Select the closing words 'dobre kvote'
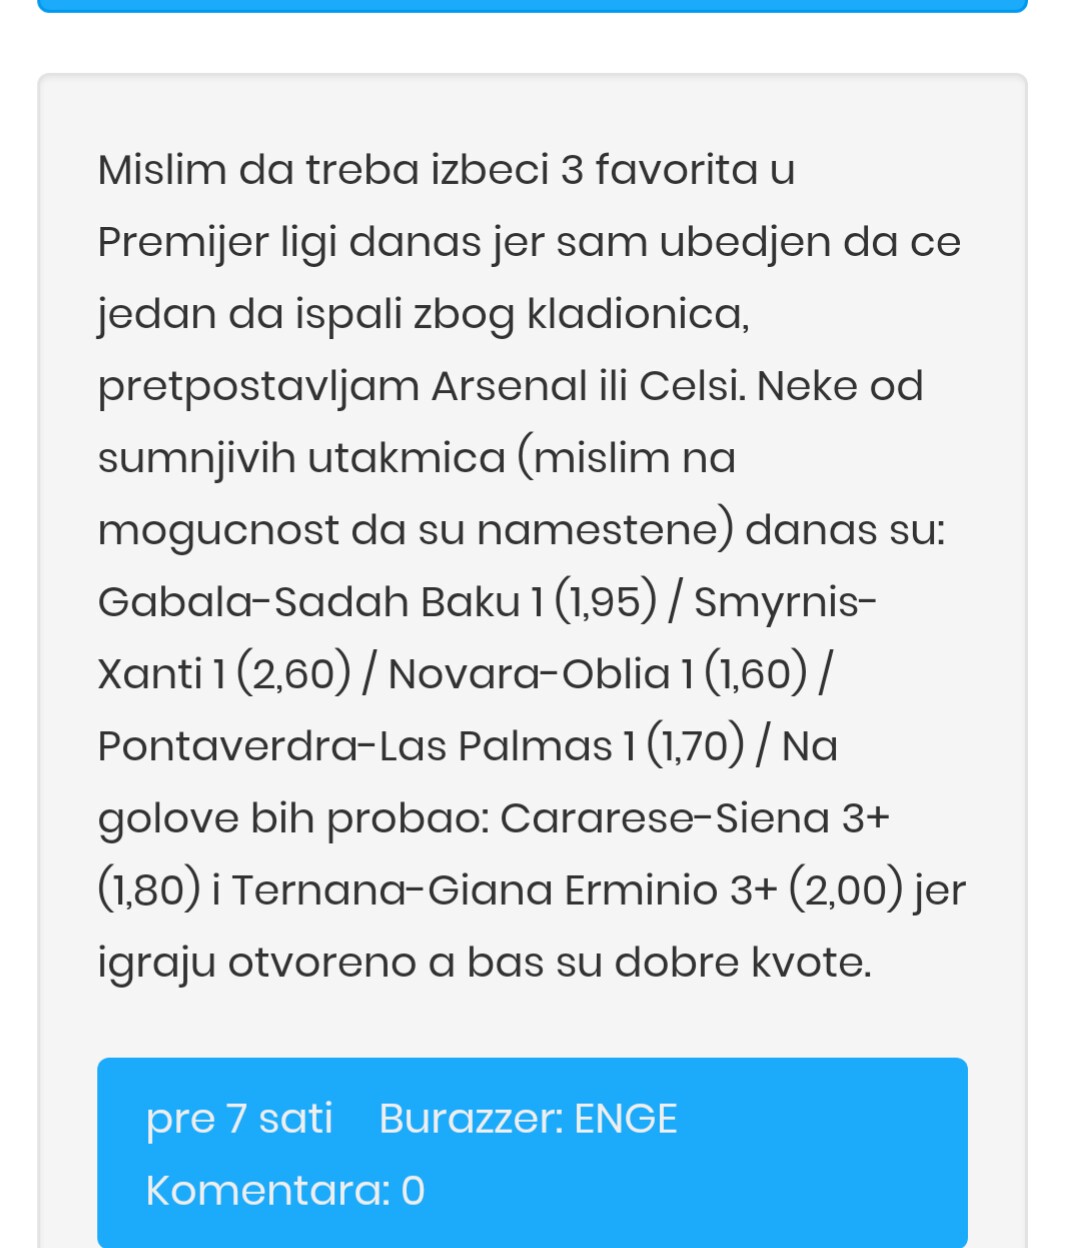This screenshot has height=1248, width=1072. point(742,962)
